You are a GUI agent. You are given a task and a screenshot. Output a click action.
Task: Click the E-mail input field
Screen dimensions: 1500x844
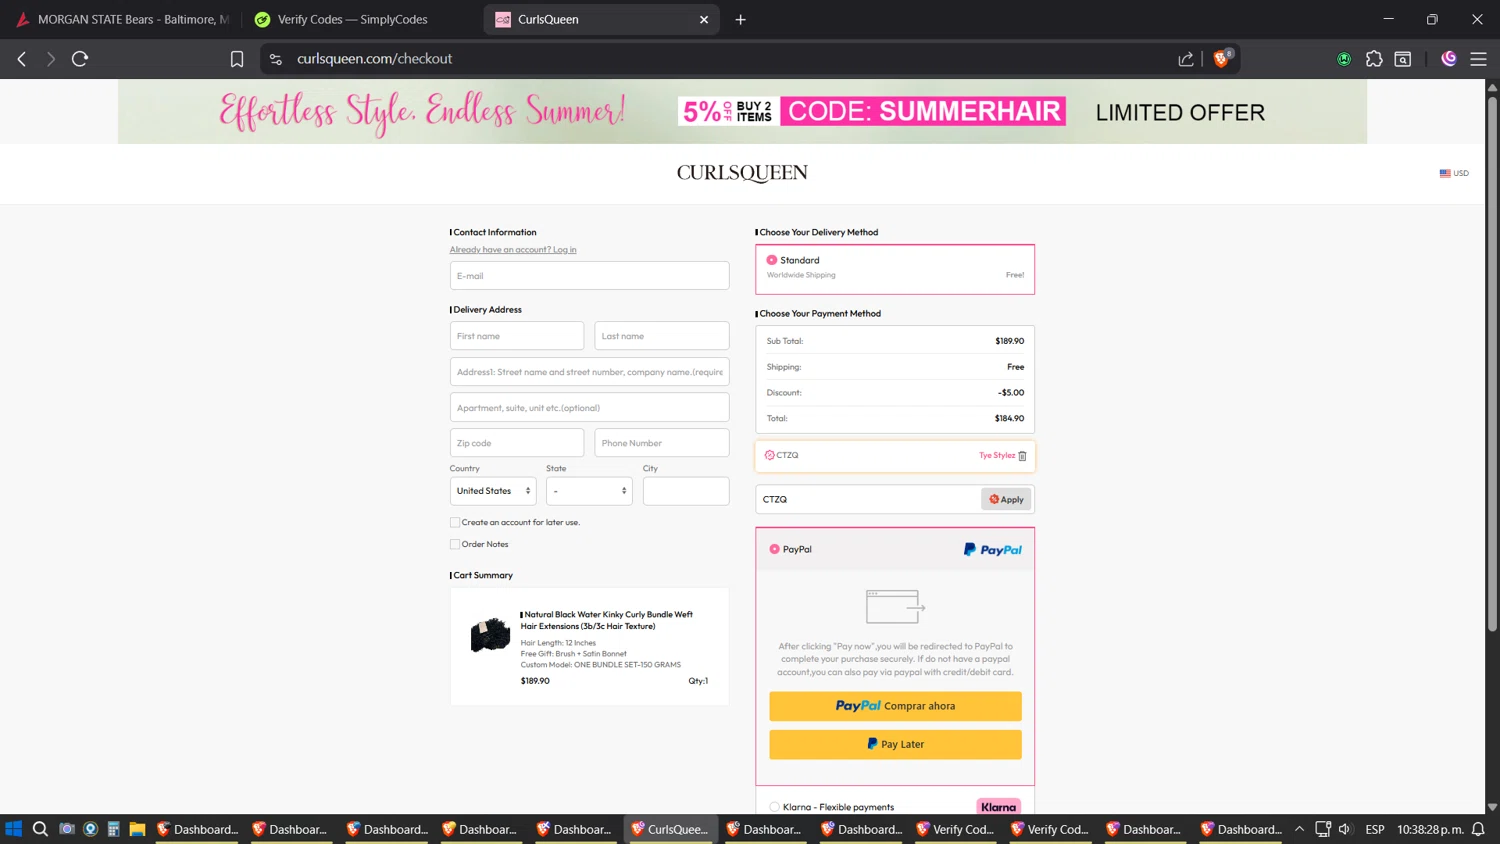point(589,276)
